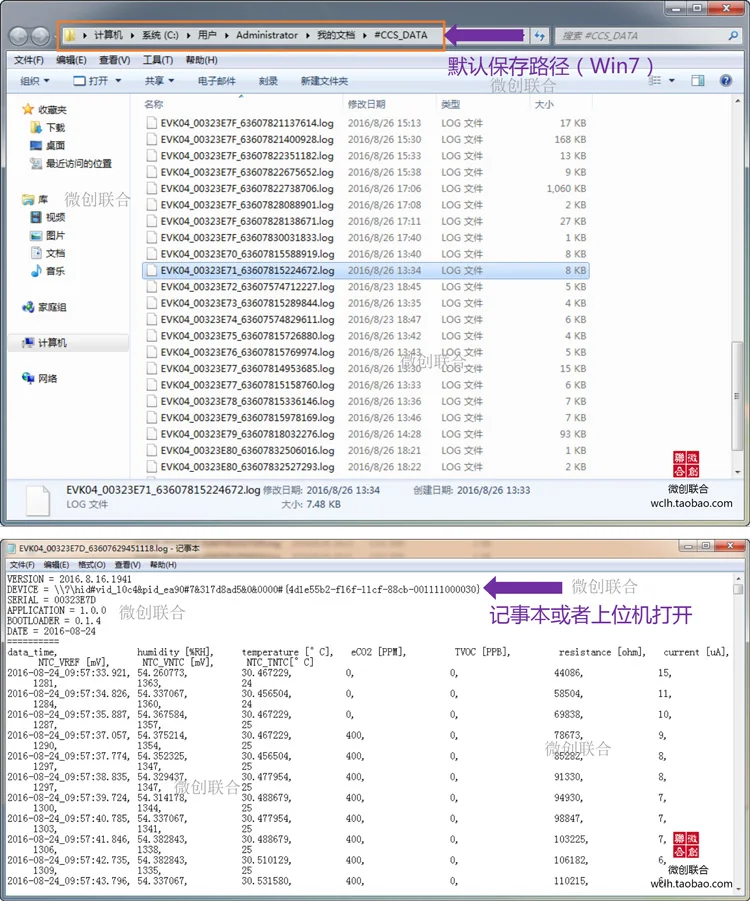Toggle the preview pane icon

tap(698, 80)
